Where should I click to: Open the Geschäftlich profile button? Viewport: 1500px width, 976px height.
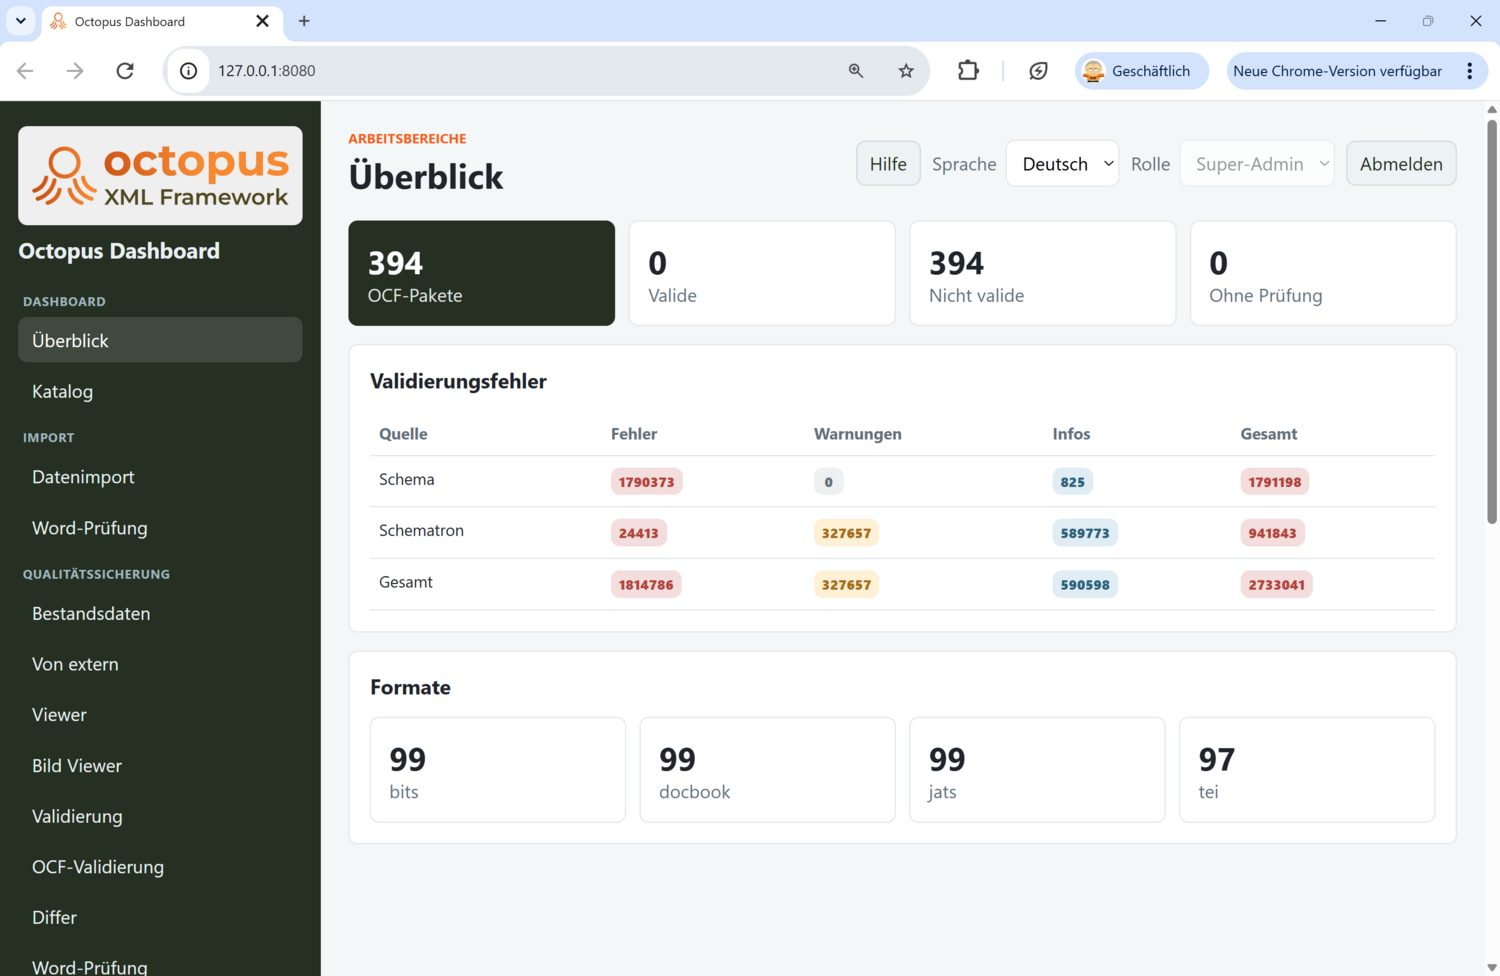pos(1141,71)
